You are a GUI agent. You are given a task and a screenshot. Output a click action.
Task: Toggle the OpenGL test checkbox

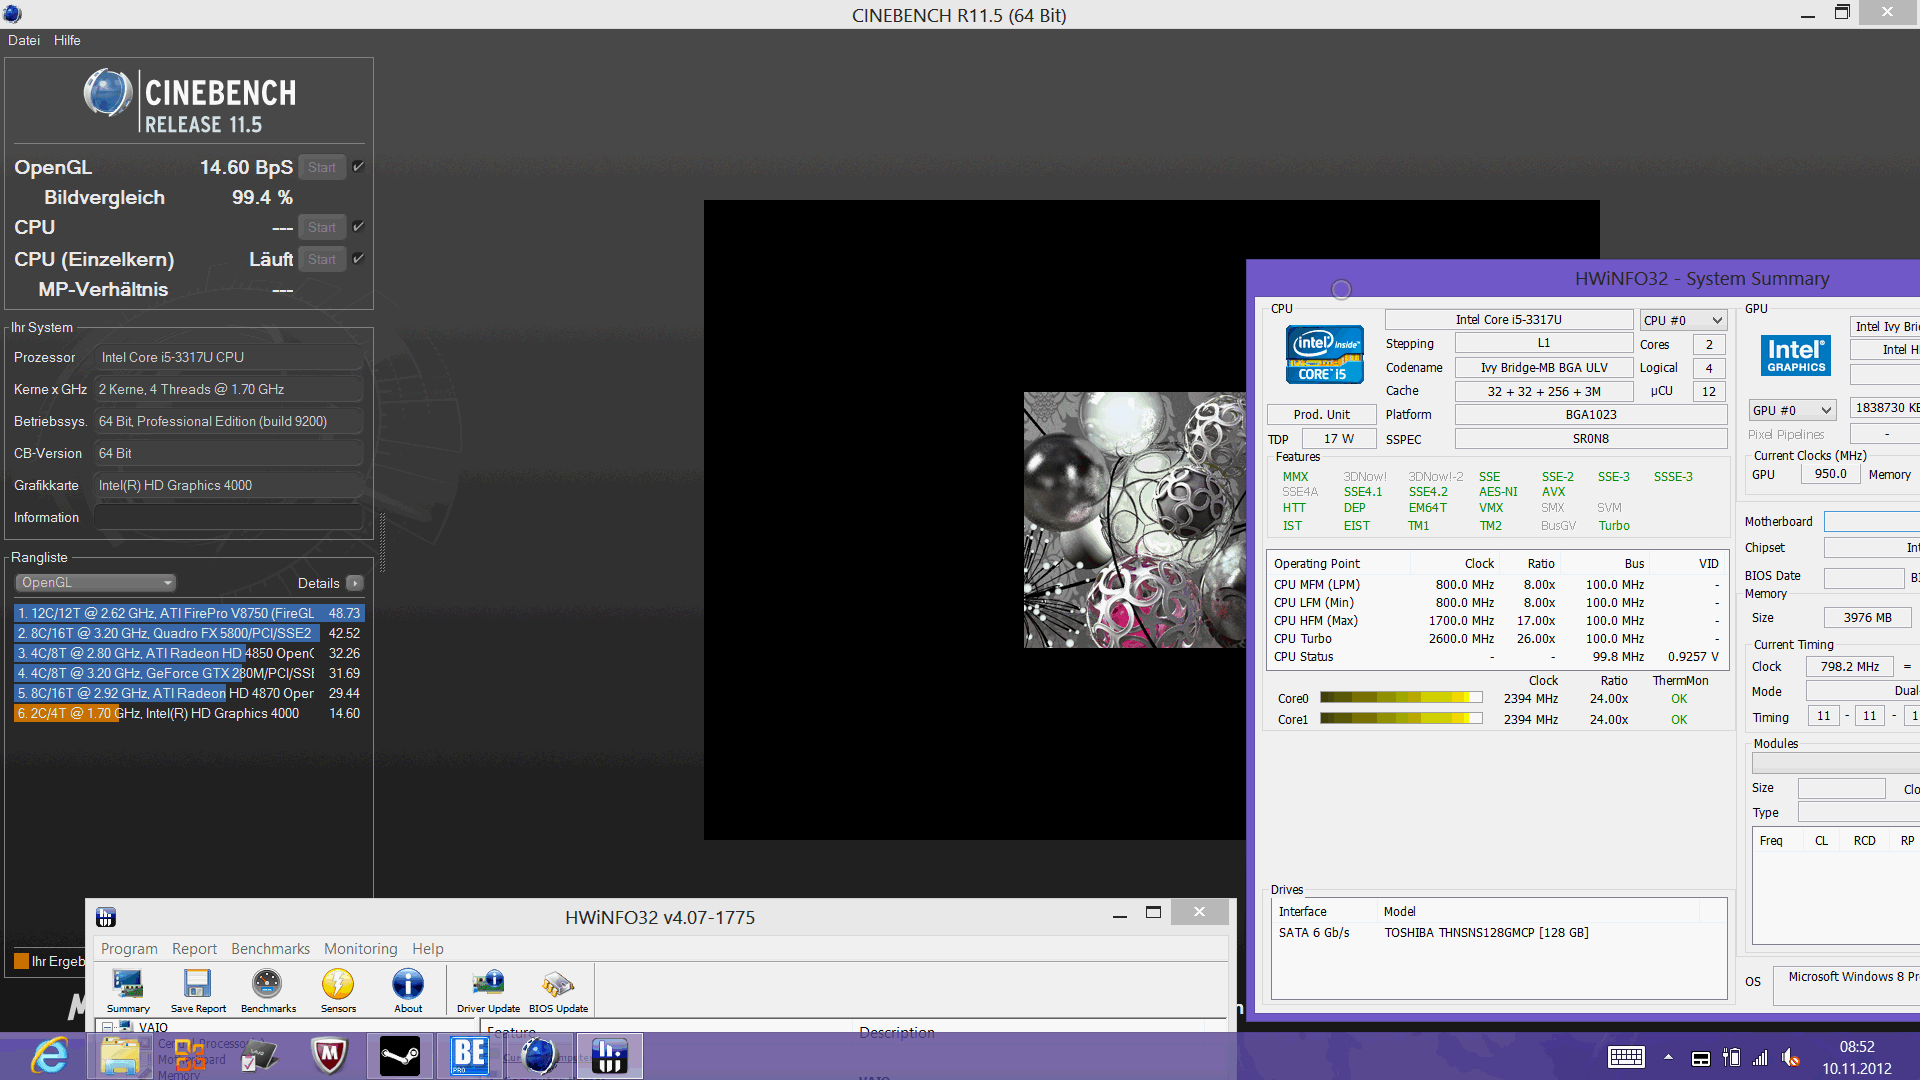click(358, 167)
